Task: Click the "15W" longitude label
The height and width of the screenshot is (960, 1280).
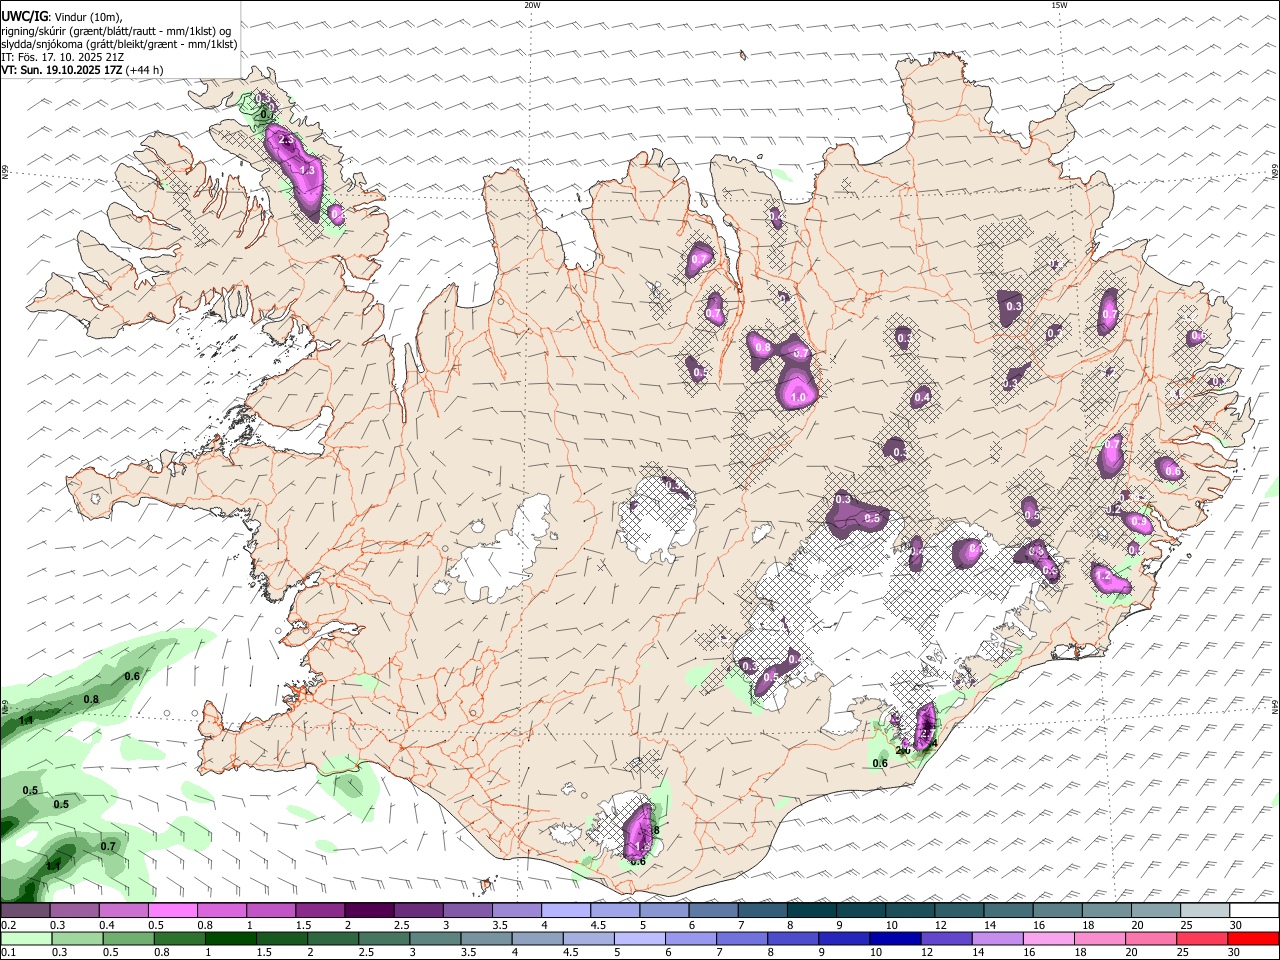Action: [x=1059, y=5]
